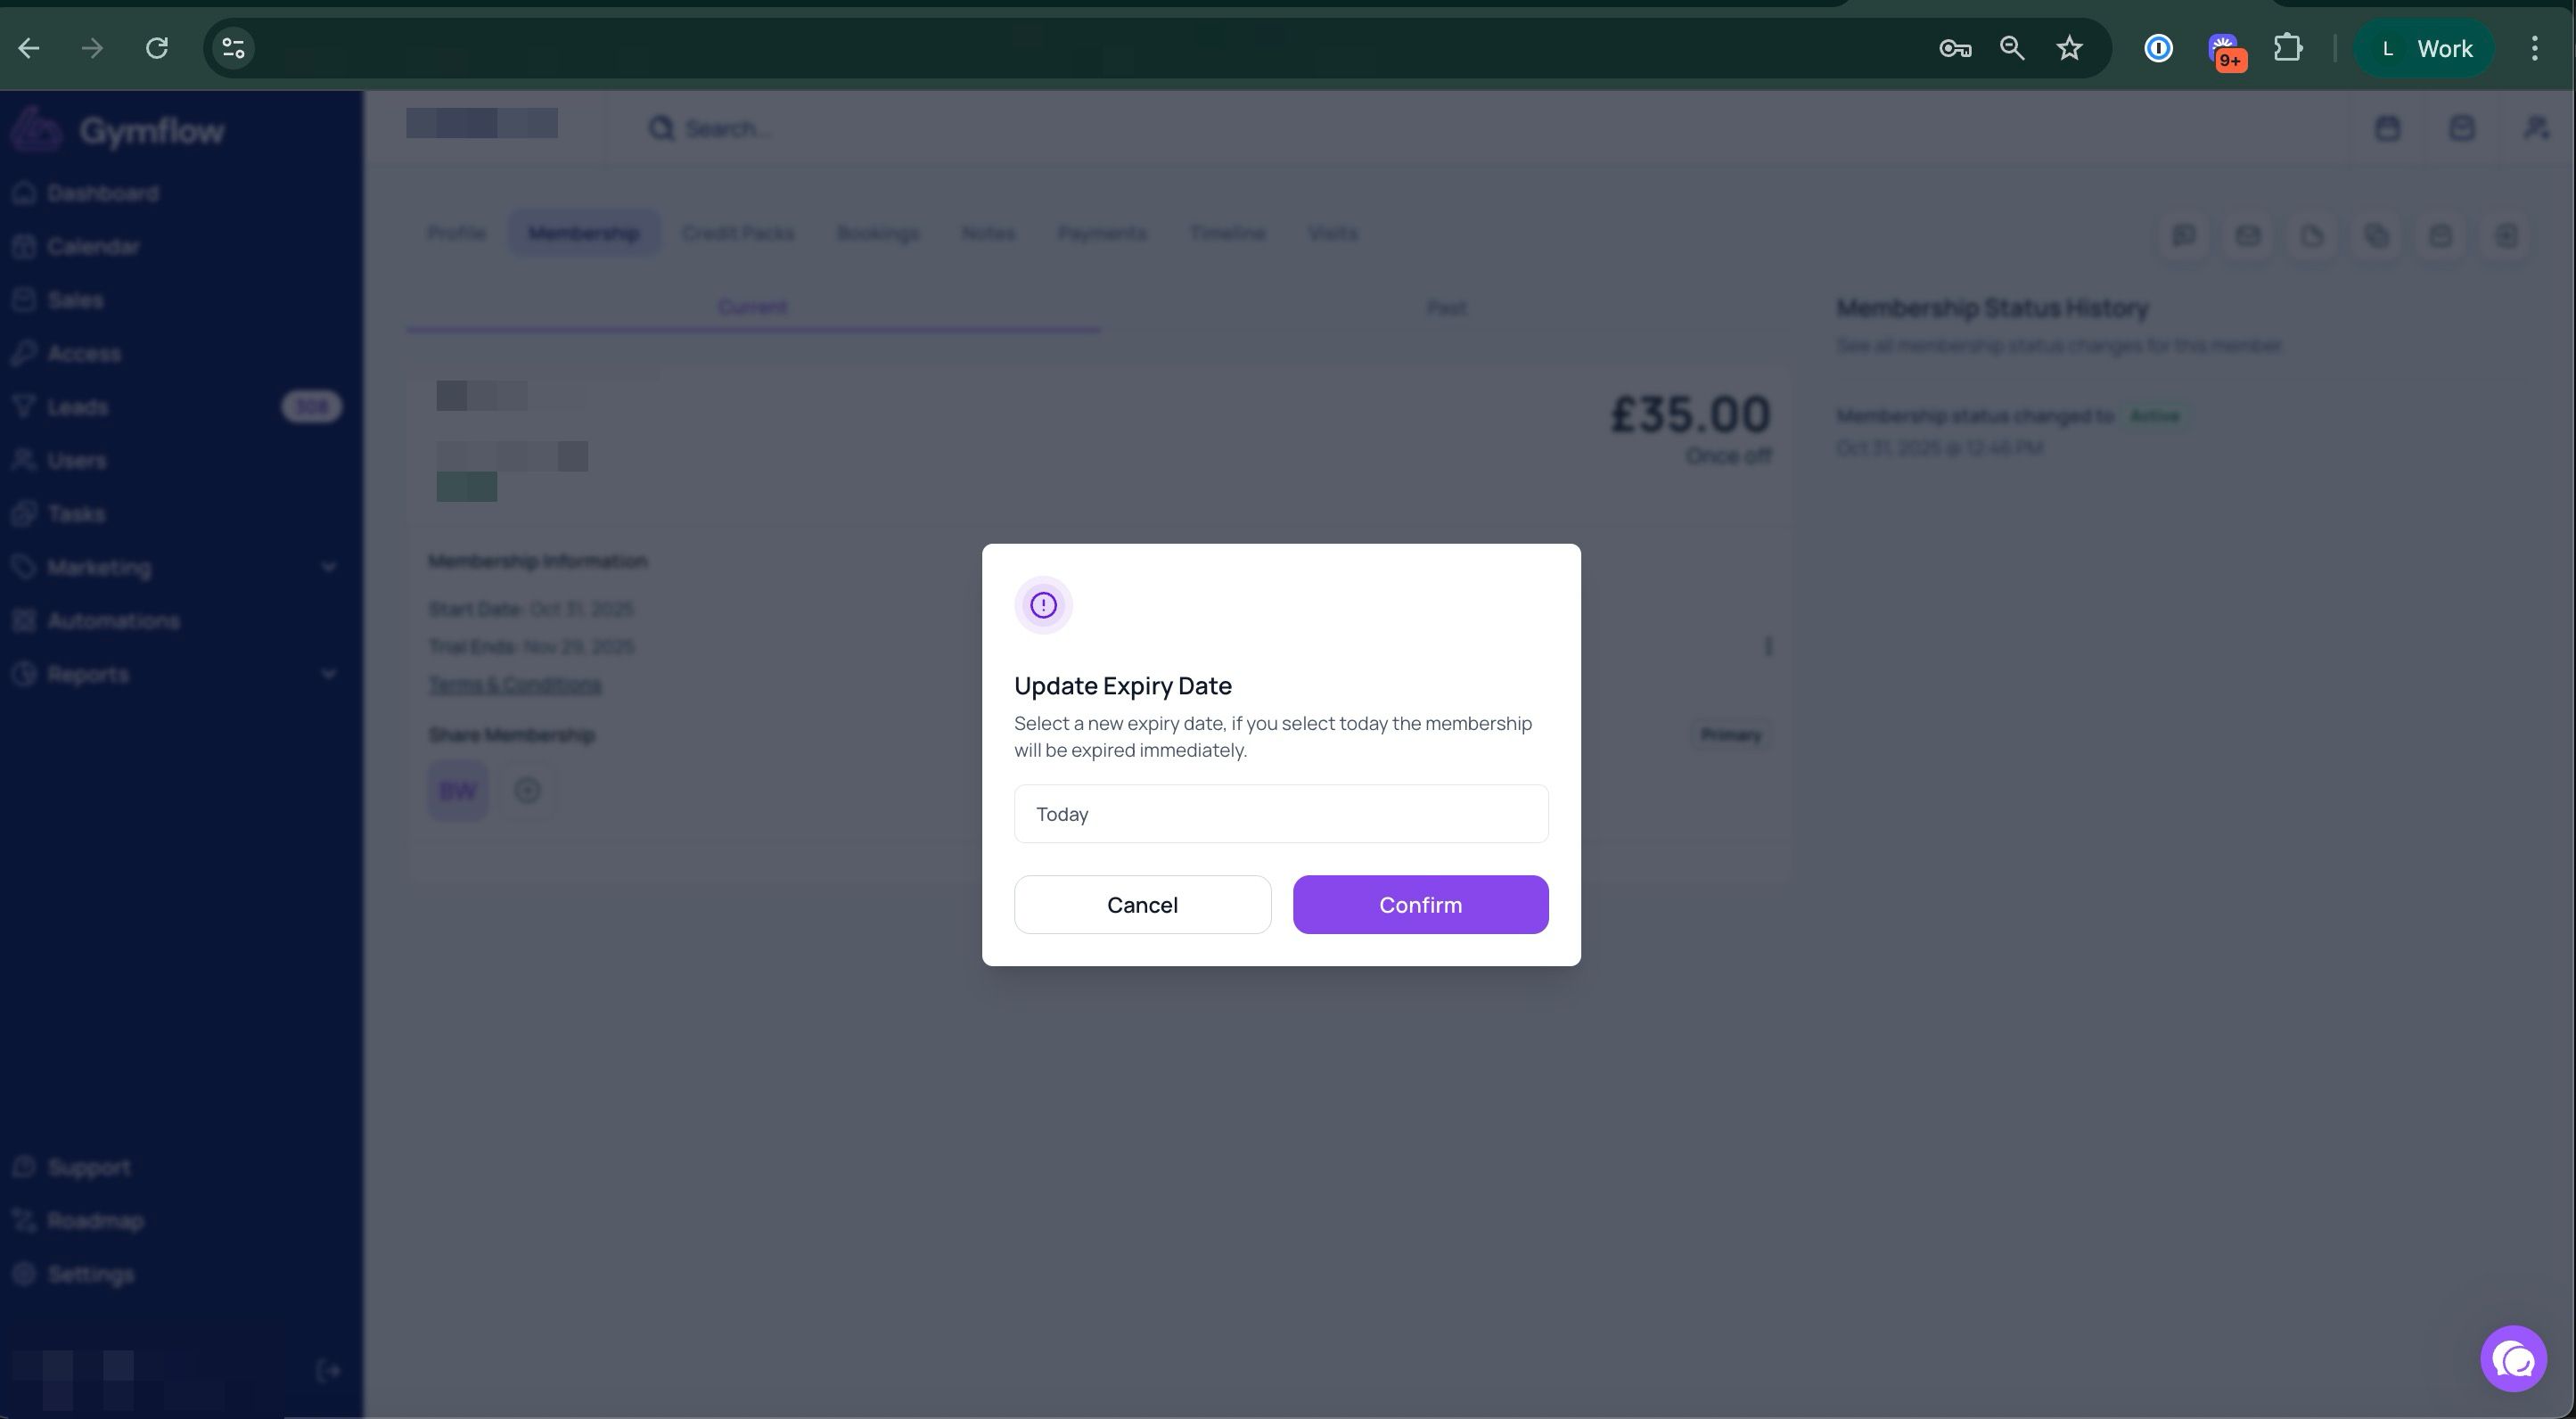Go back using browser back arrow
Screen dimensions: 2576x1419
click(29, 48)
